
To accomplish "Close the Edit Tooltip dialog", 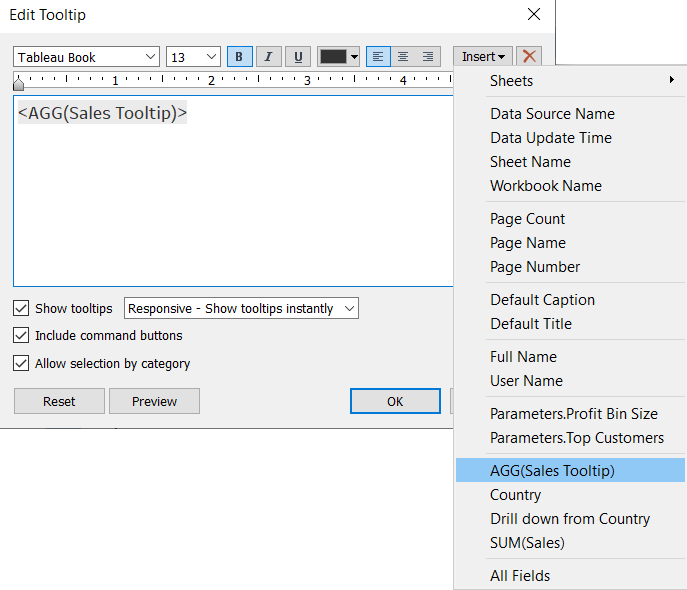I will (x=534, y=14).
